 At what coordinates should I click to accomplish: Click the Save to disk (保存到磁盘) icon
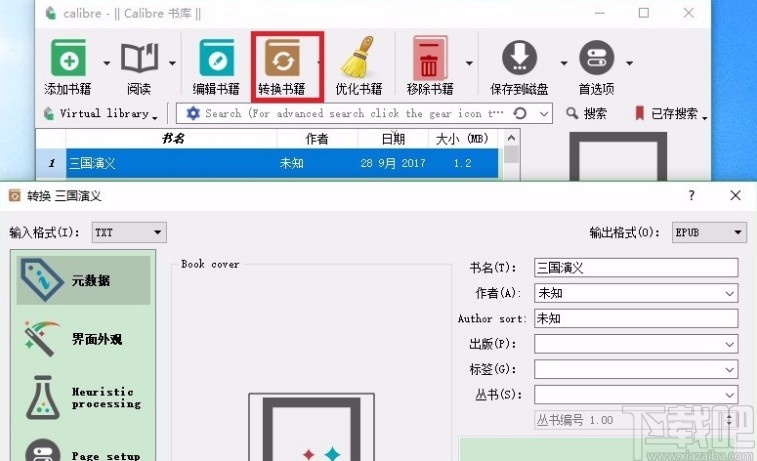pos(519,57)
